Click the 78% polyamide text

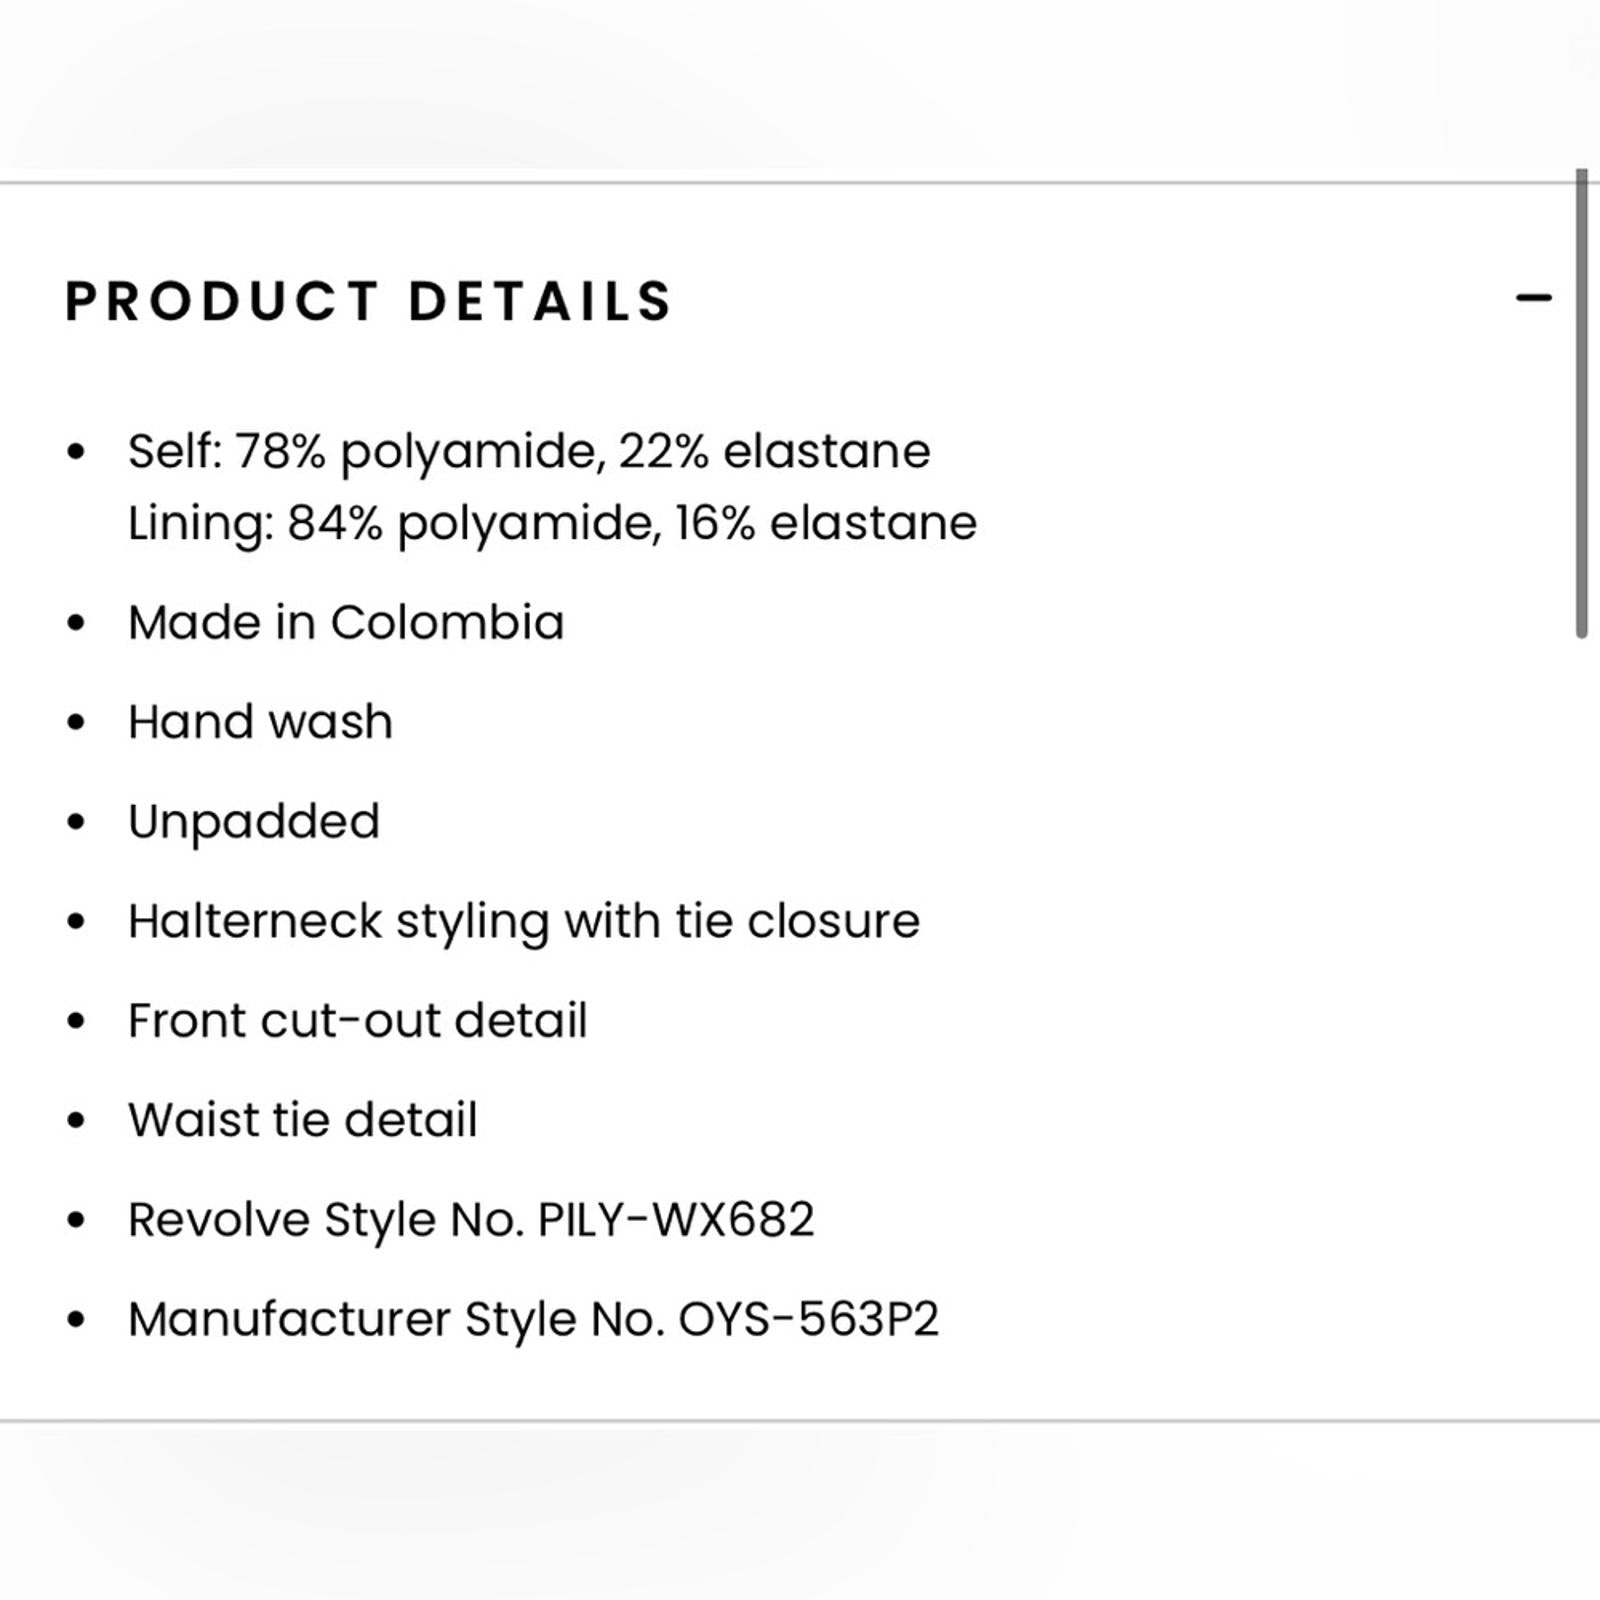(420, 451)
